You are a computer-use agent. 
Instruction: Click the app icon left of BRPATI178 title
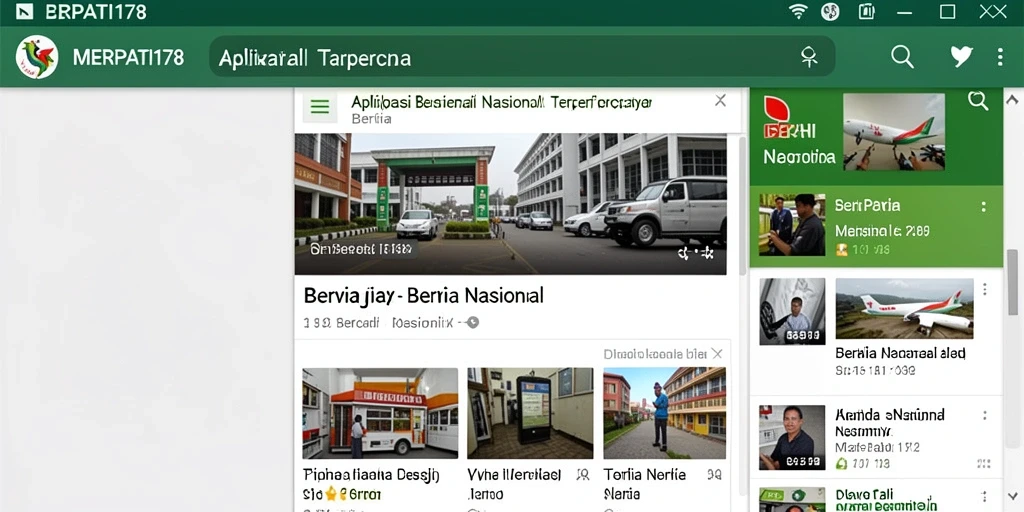(24, 11)
